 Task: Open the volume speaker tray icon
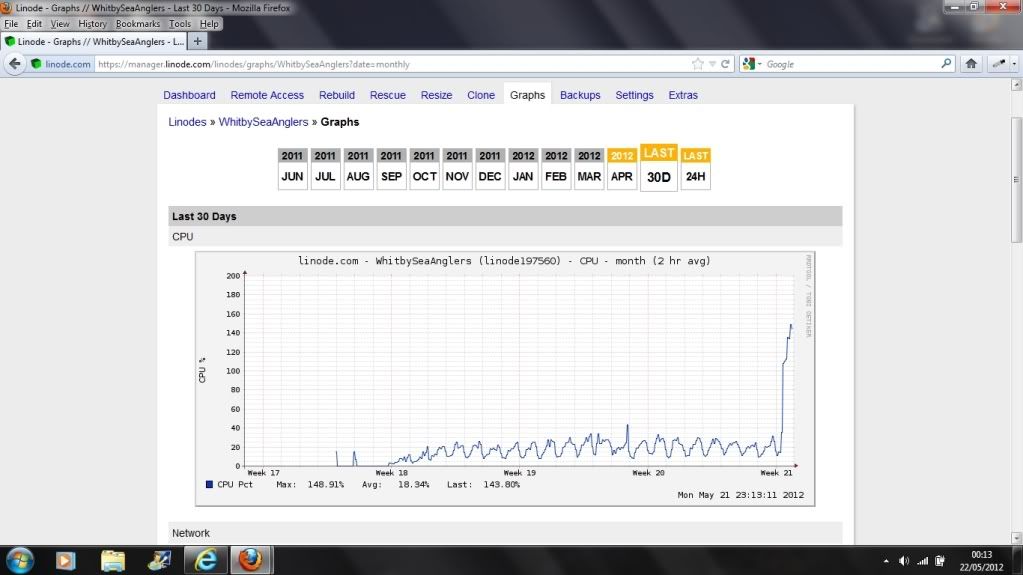[x=904, y=561]
